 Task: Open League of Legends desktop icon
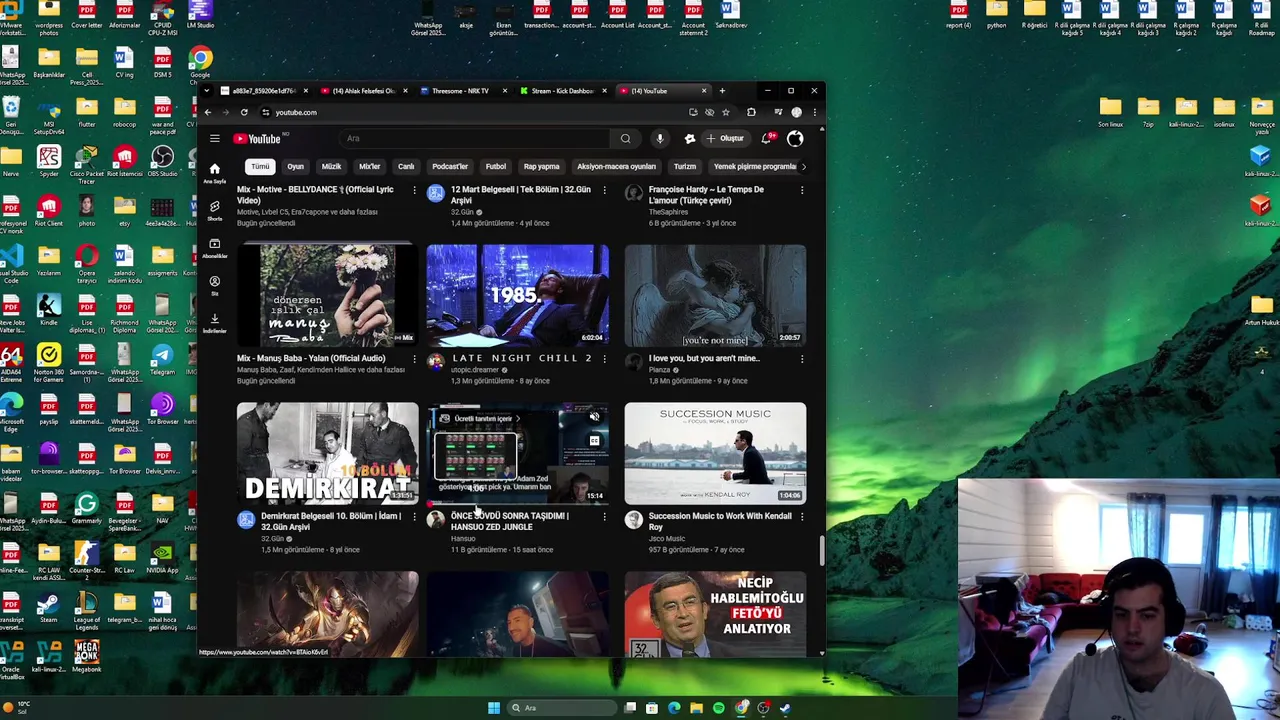pyautogui.click(x=86, y=607)
